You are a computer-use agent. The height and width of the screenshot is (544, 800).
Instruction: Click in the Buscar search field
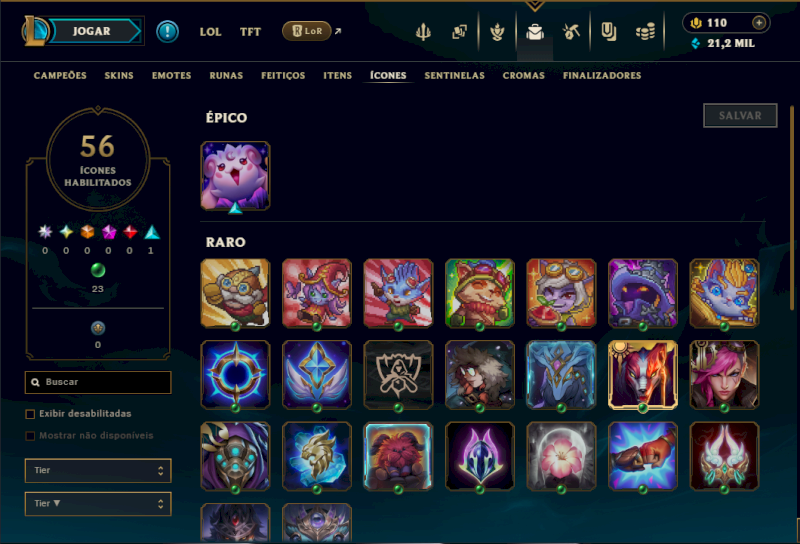tap(98, 382)
